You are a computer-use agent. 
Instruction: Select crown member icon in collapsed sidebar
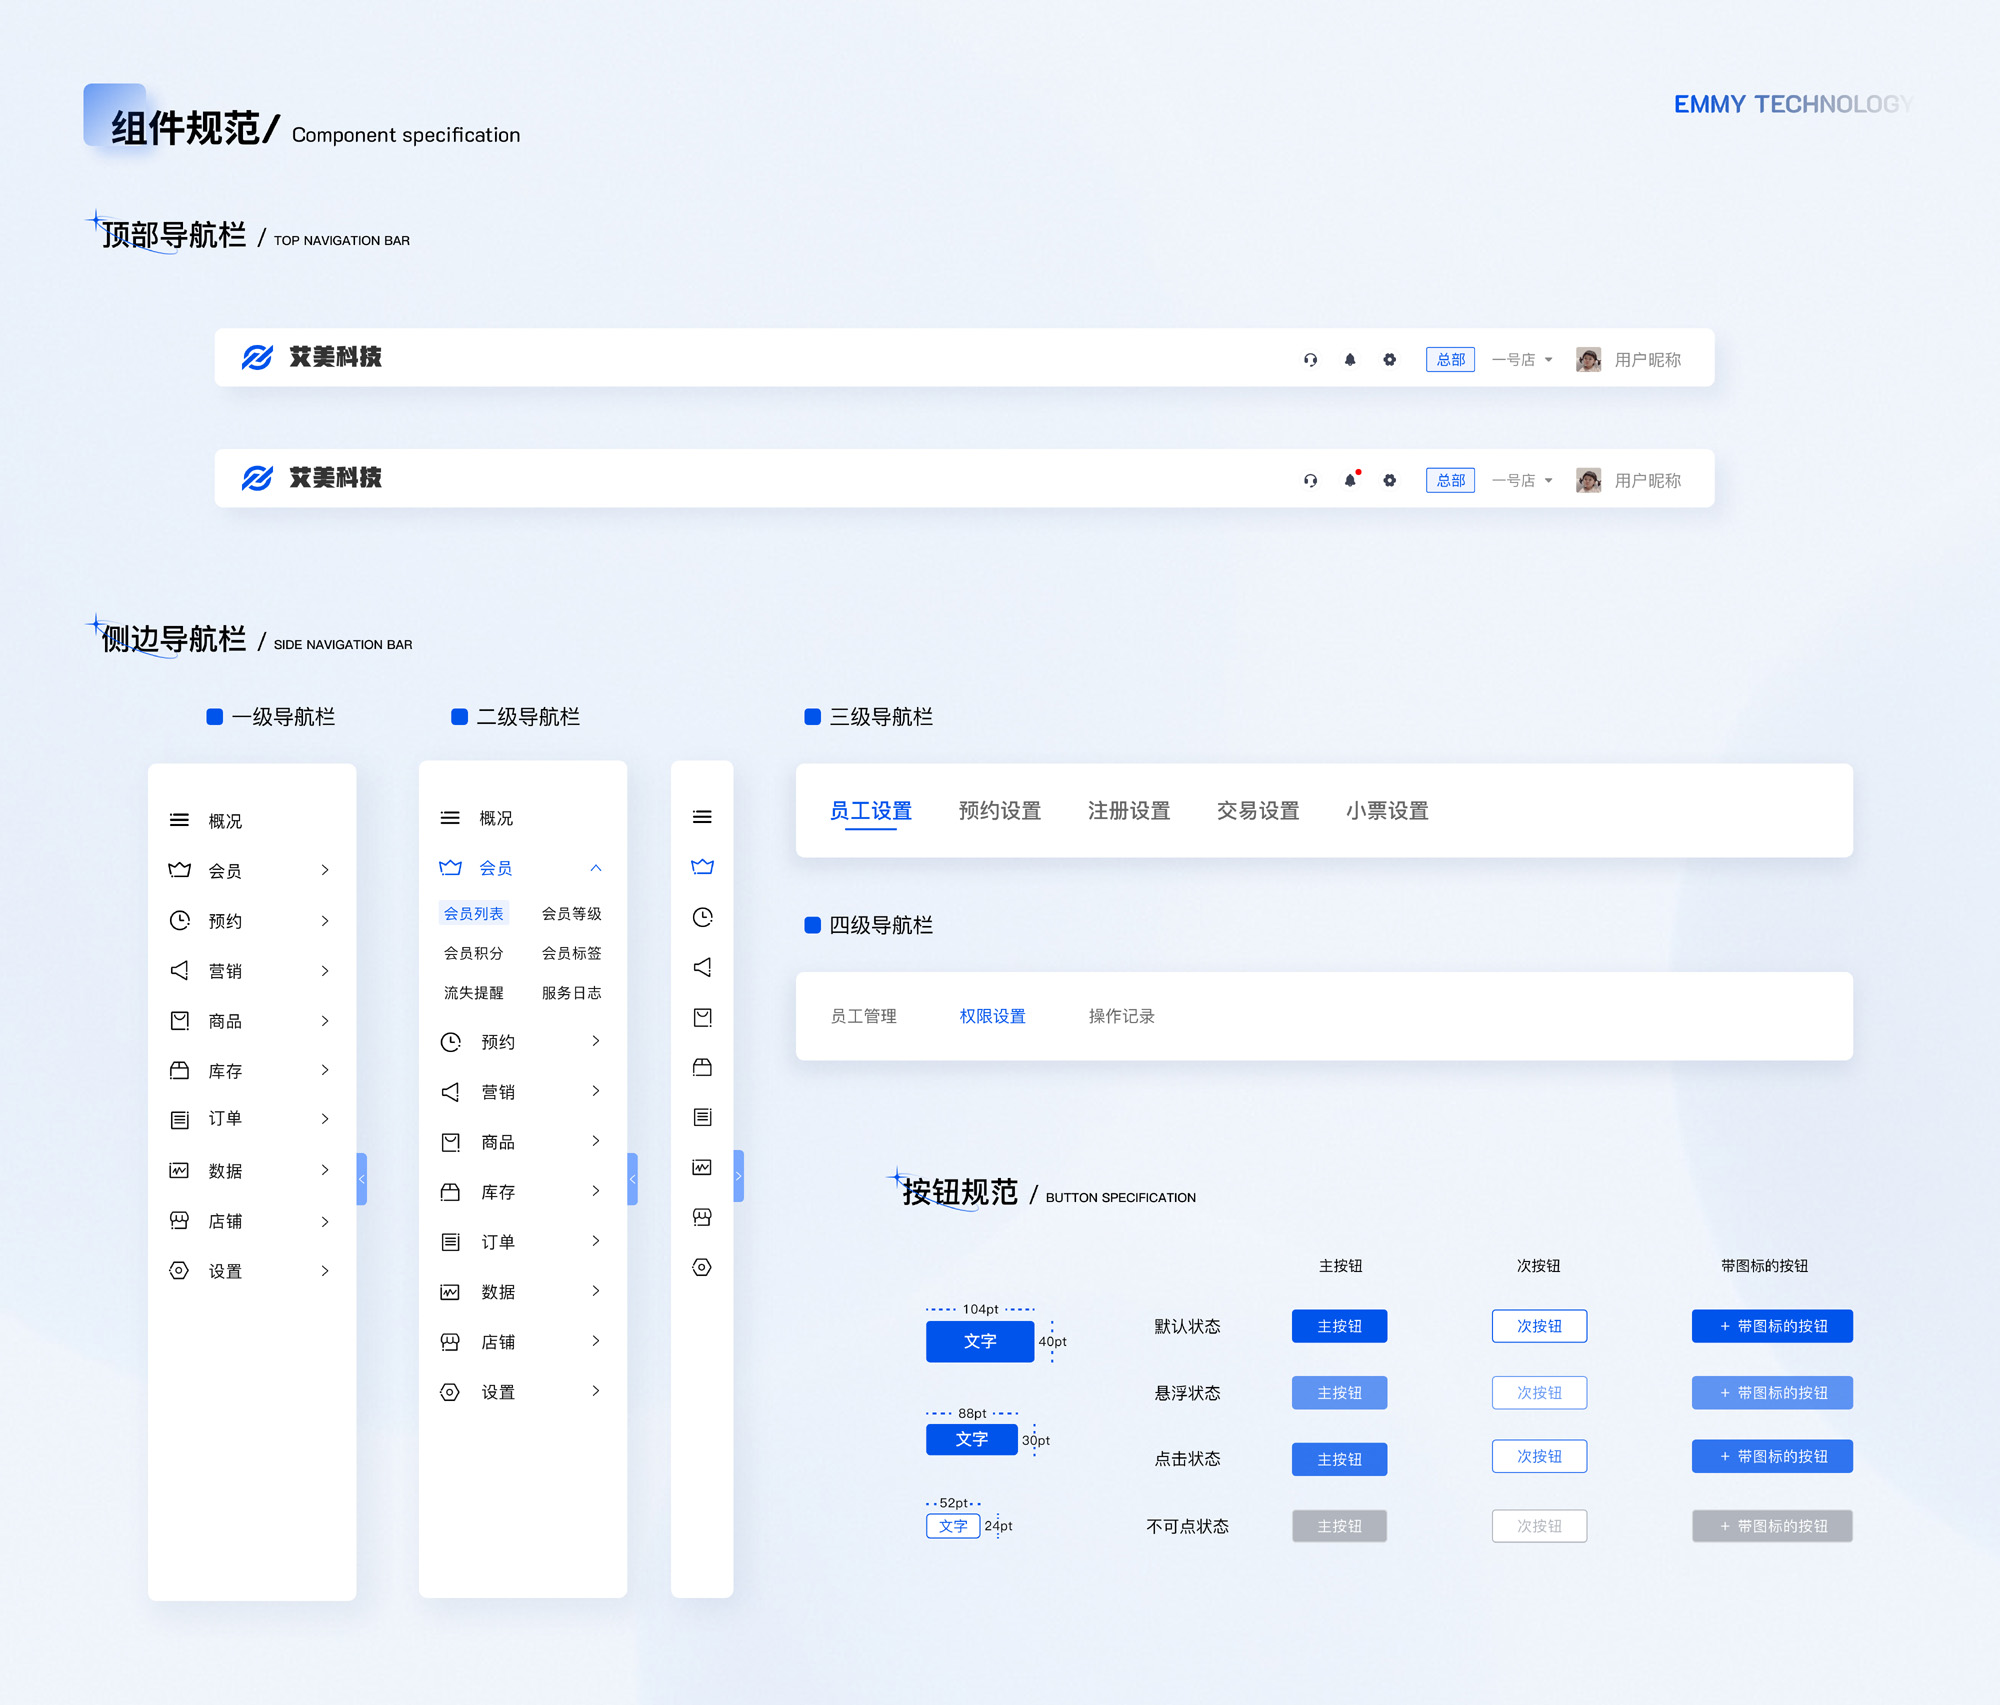click(x=702, y=867)
